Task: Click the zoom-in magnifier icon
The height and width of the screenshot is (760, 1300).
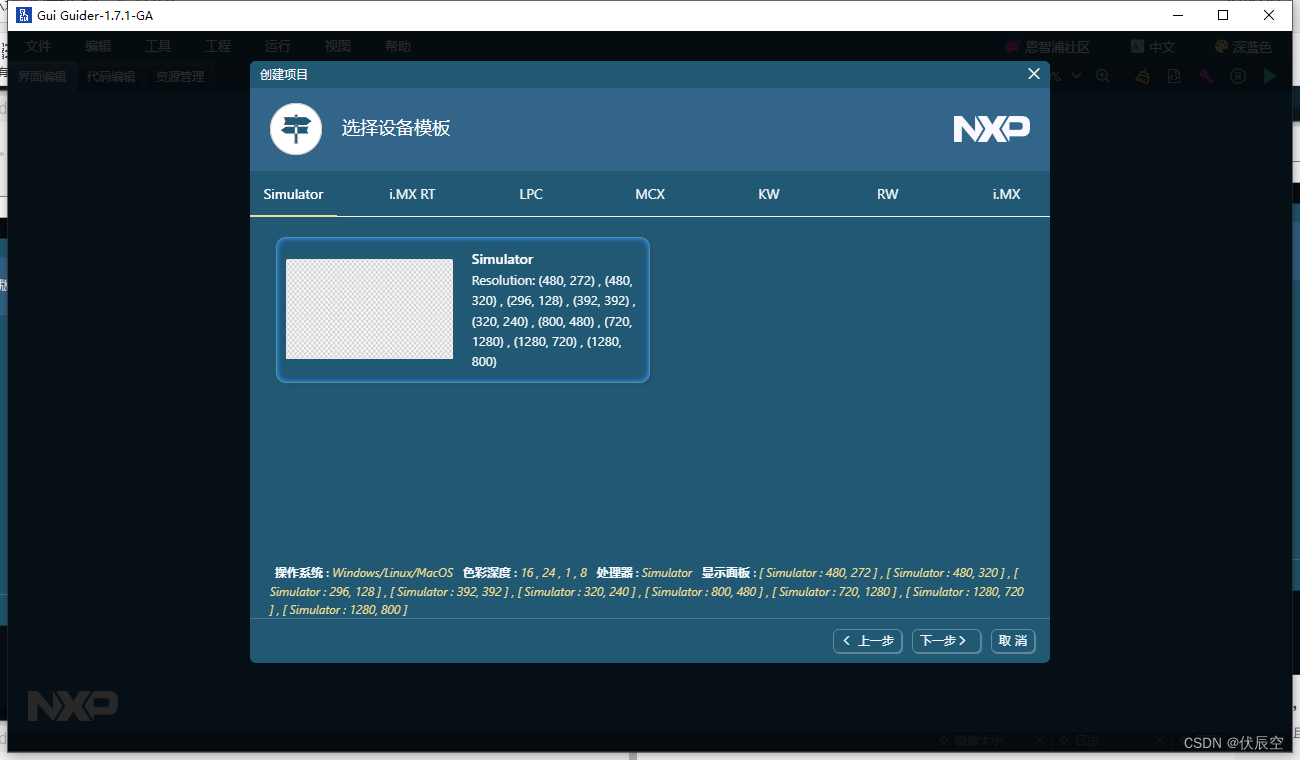Action: tap(1103, 76)
